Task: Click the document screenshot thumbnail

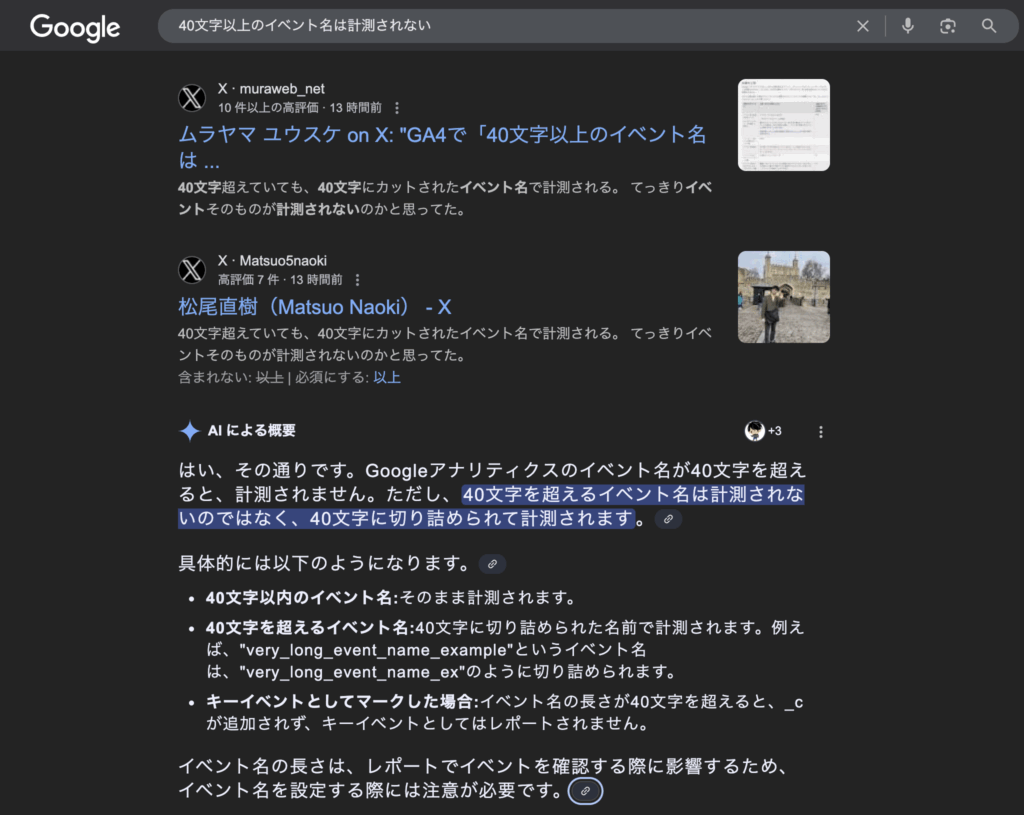Action: (x=783, y=125)
